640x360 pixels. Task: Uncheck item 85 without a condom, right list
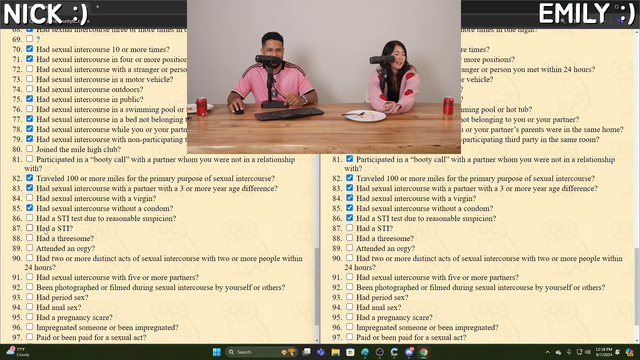point(349,208)
